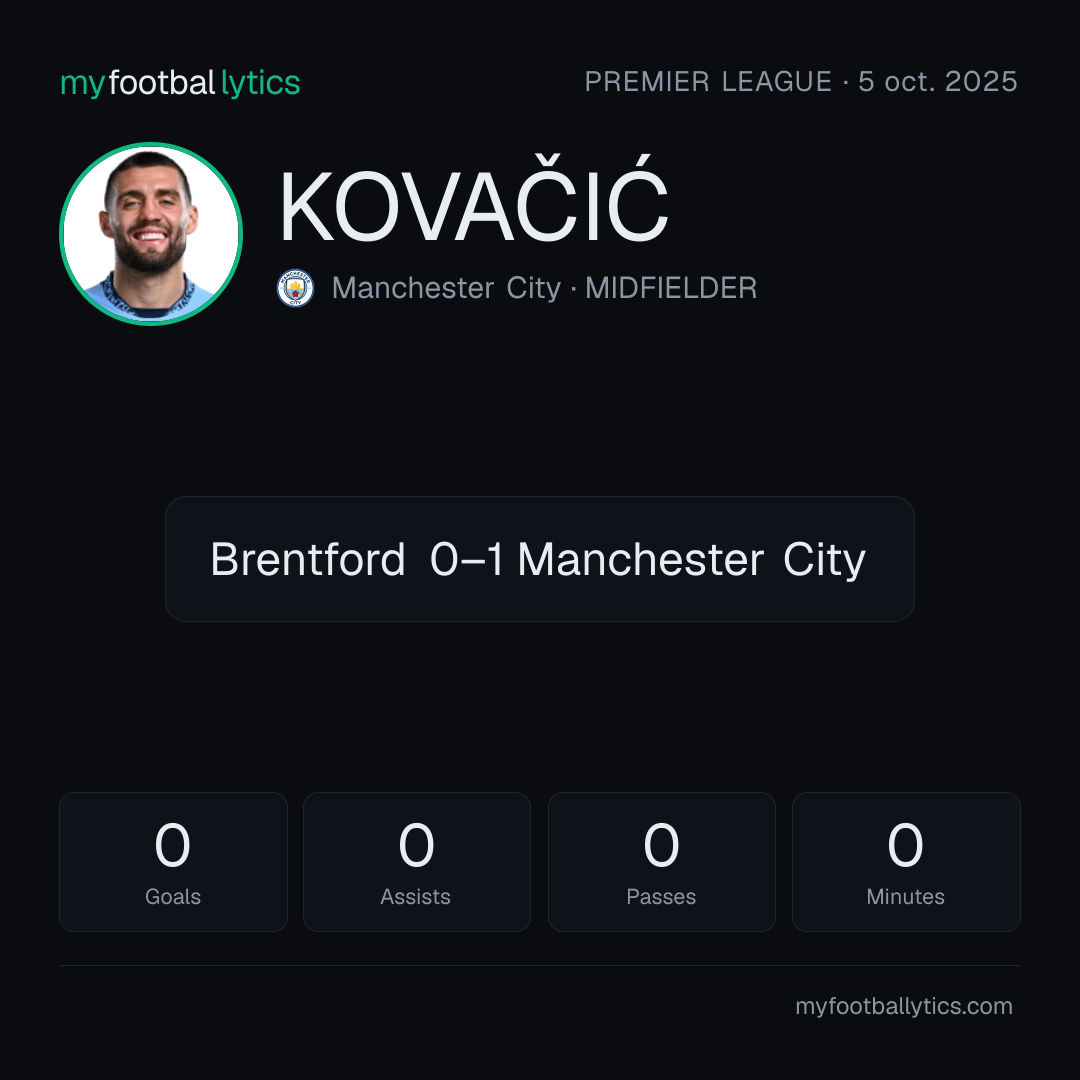Viewport: 1080px width, 1080px height.
Task: Click the Goals value number
Action: tap(172, 845)
